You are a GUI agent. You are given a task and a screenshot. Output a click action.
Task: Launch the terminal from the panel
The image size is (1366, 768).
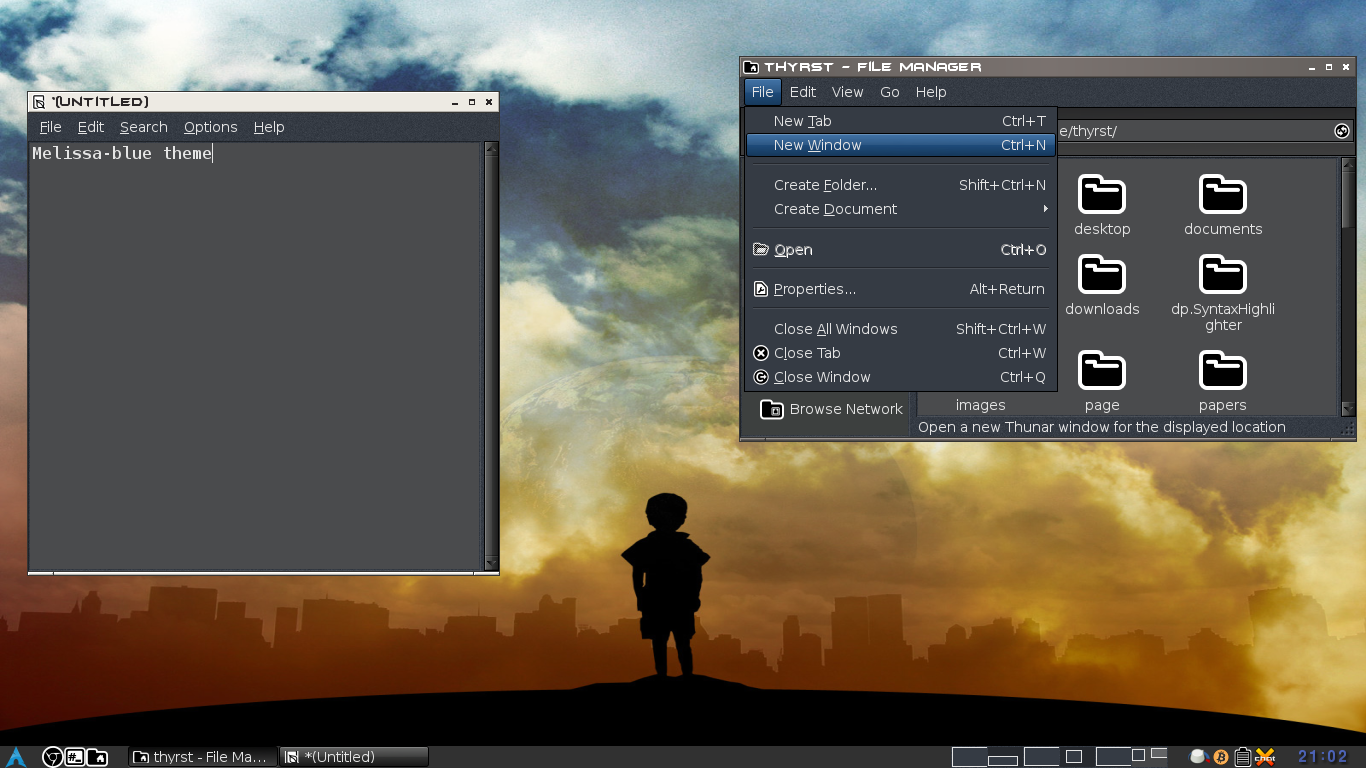point(75,757)
